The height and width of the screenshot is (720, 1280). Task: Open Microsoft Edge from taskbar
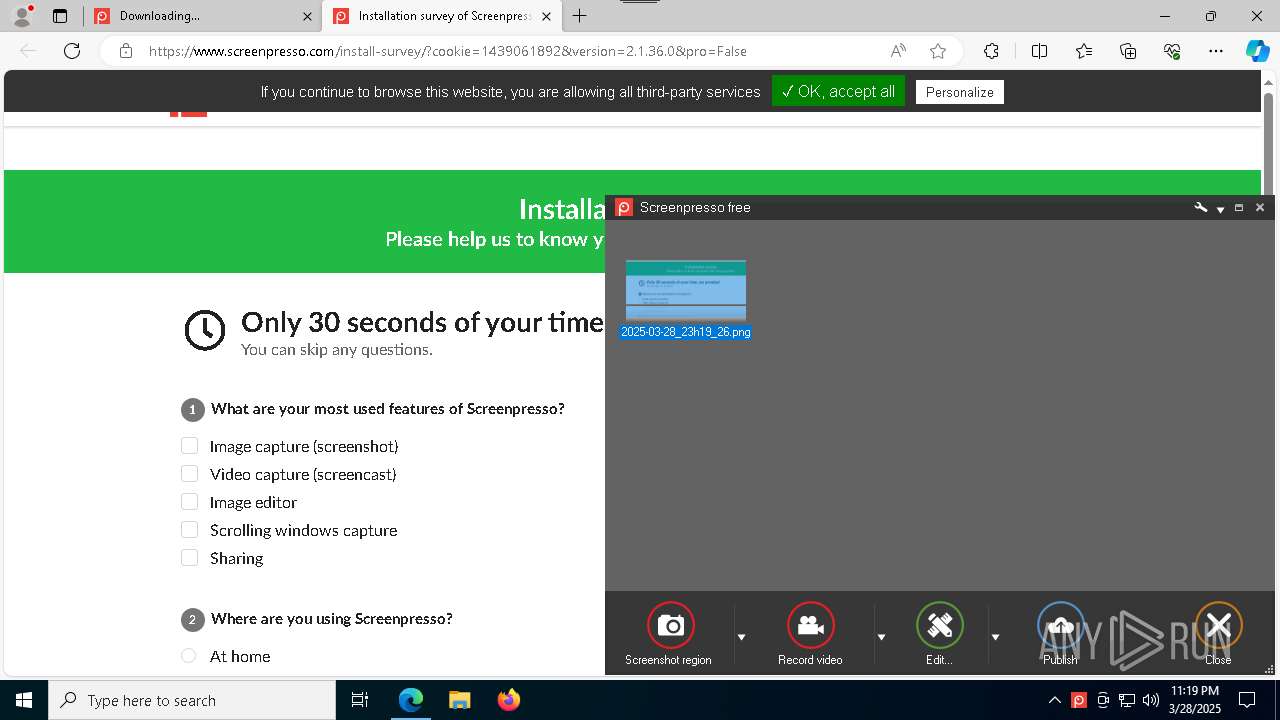pos(411,700)
